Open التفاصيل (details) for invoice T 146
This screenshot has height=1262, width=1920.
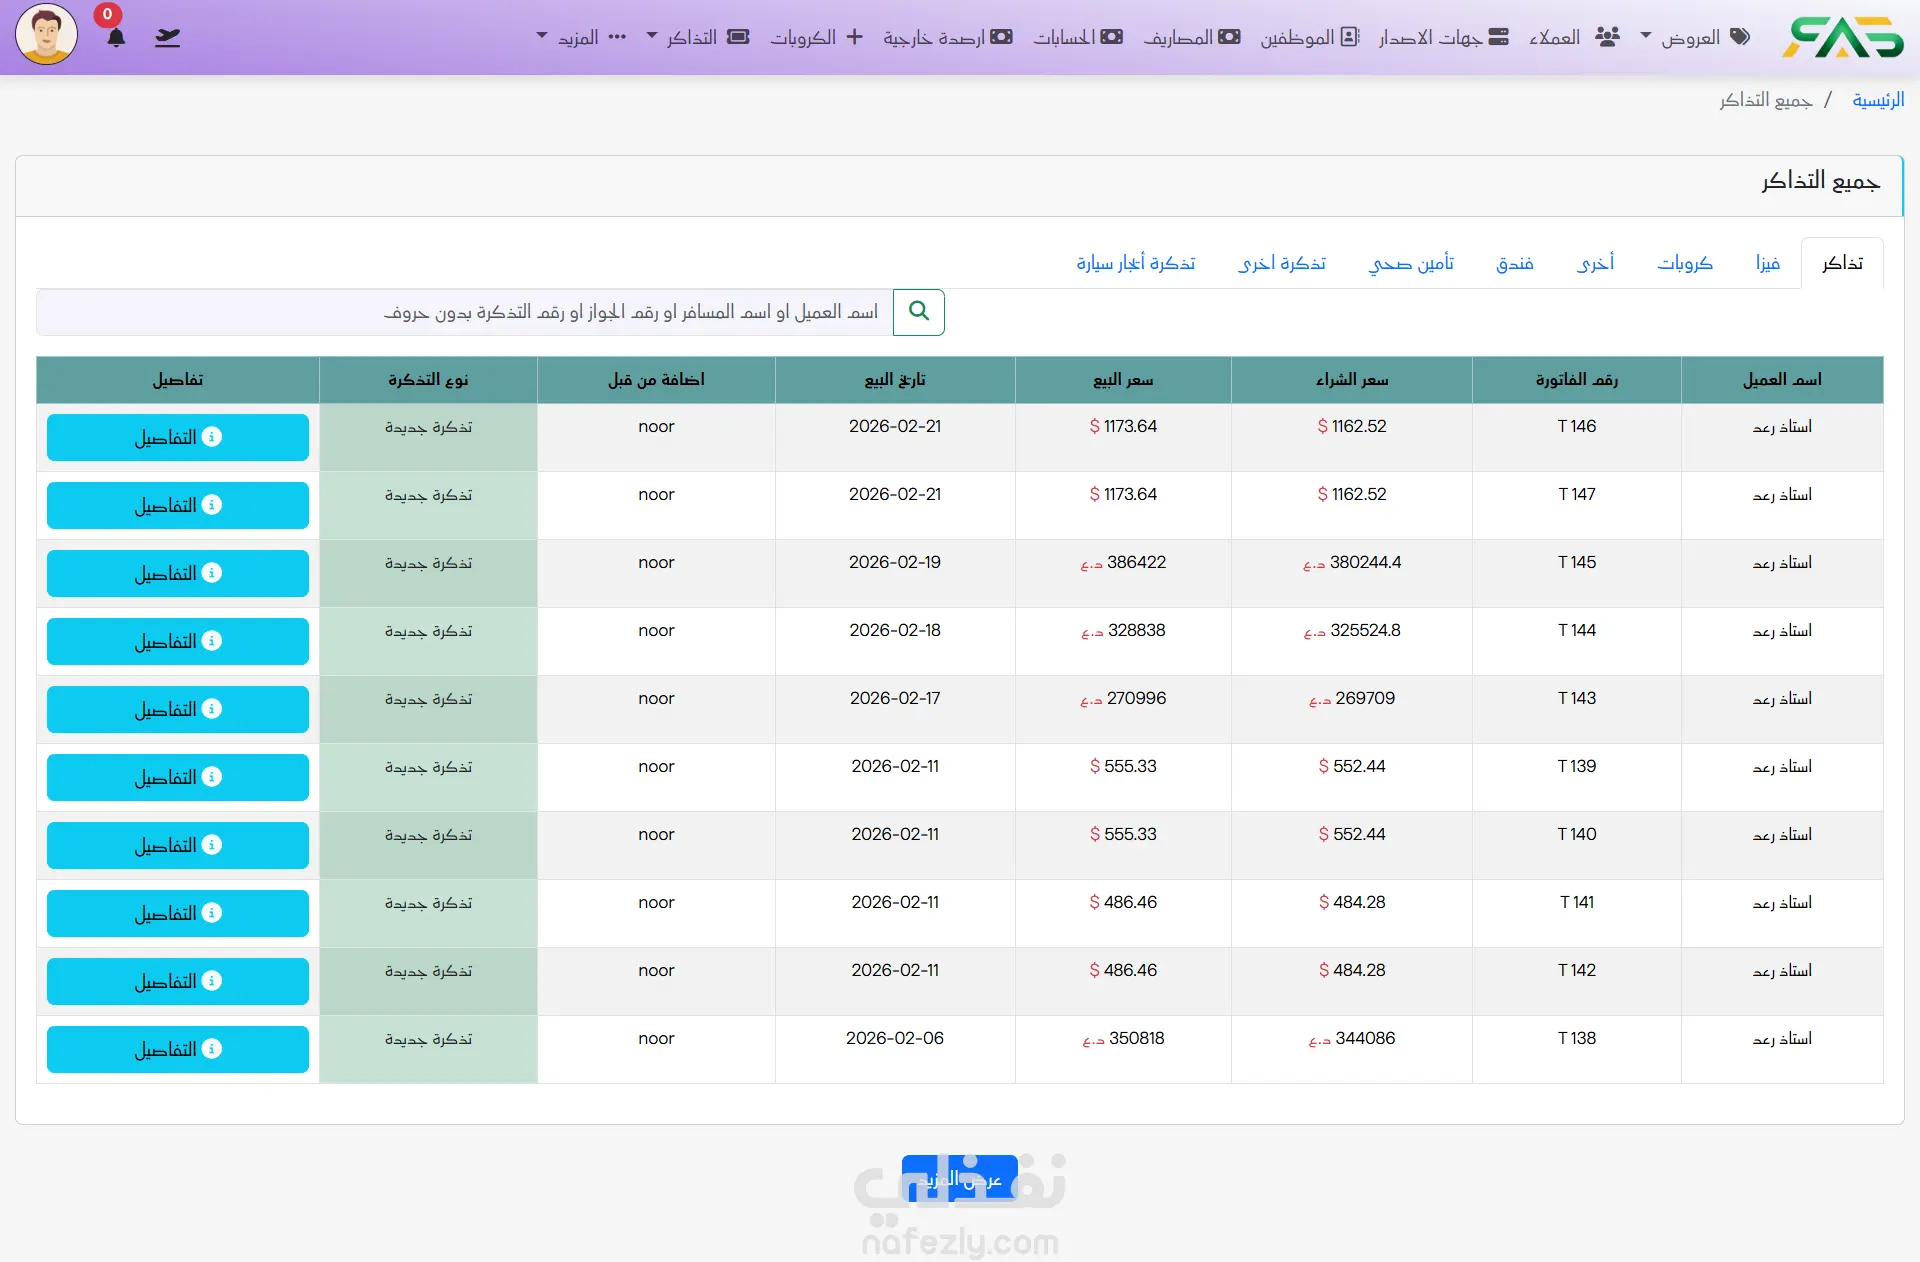coord(178,437)
